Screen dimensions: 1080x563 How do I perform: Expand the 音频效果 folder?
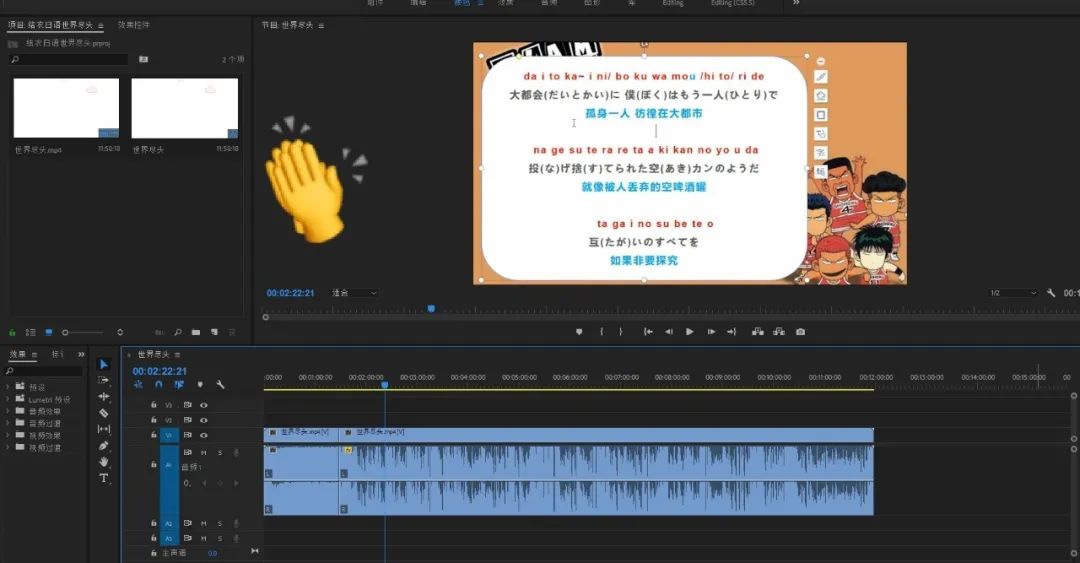[x=8, y=411]
